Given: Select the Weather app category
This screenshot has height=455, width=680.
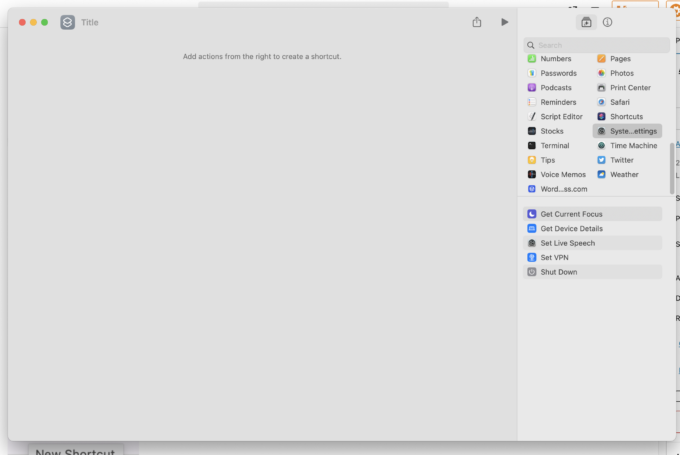Looking at the screenshot, I should coord(623,174).
